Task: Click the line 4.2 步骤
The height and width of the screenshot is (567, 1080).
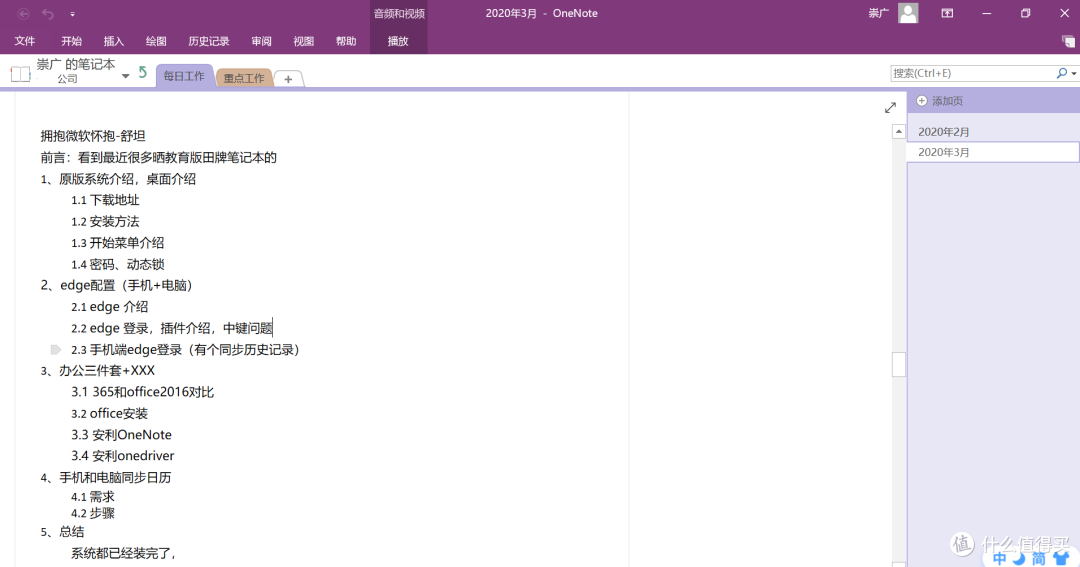Action: 93,513
